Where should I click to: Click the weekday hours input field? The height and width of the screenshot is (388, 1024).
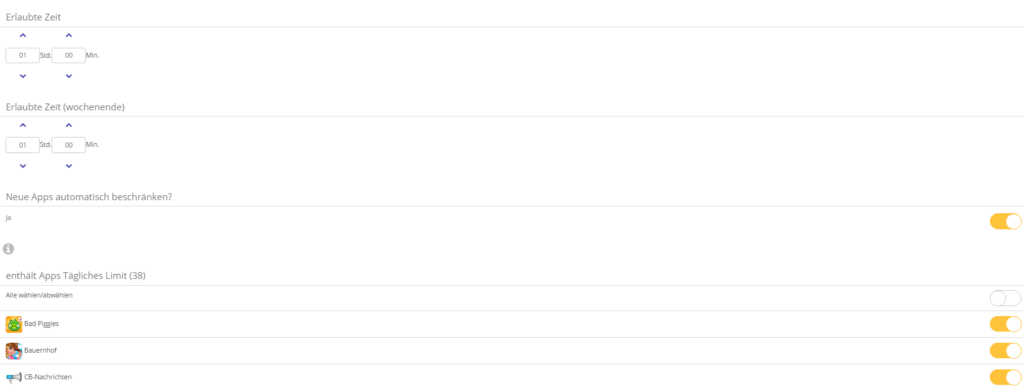click(23, 56)
